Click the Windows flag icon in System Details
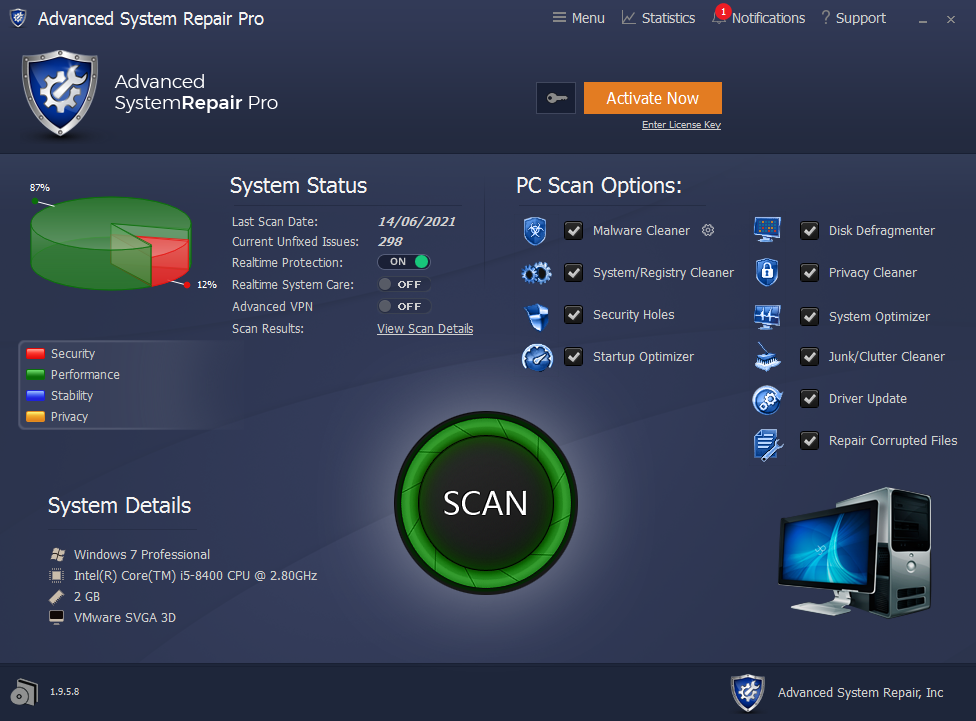This screenshot has height=721, width=976. (57, 554)
